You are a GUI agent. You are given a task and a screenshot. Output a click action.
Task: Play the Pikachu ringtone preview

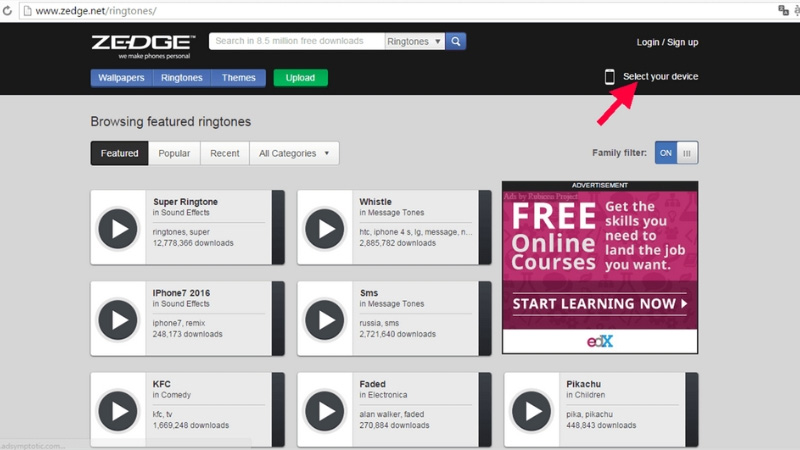click(531, 410)
